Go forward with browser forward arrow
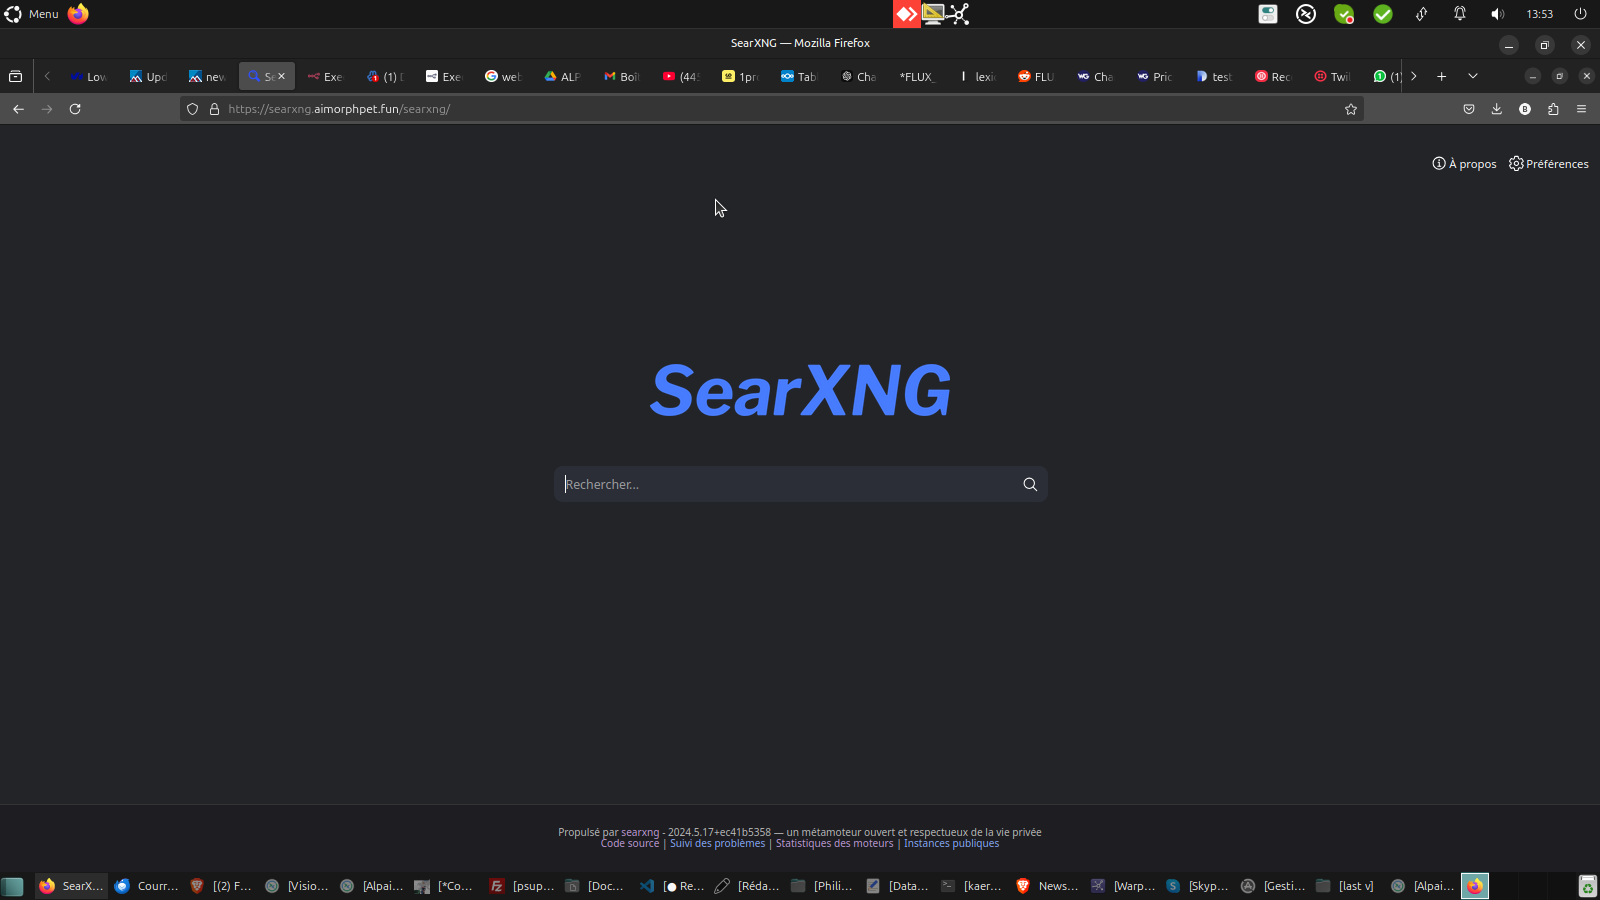Image resolution: width=1600 pixels, height=900 pixels. pos(47,109)
